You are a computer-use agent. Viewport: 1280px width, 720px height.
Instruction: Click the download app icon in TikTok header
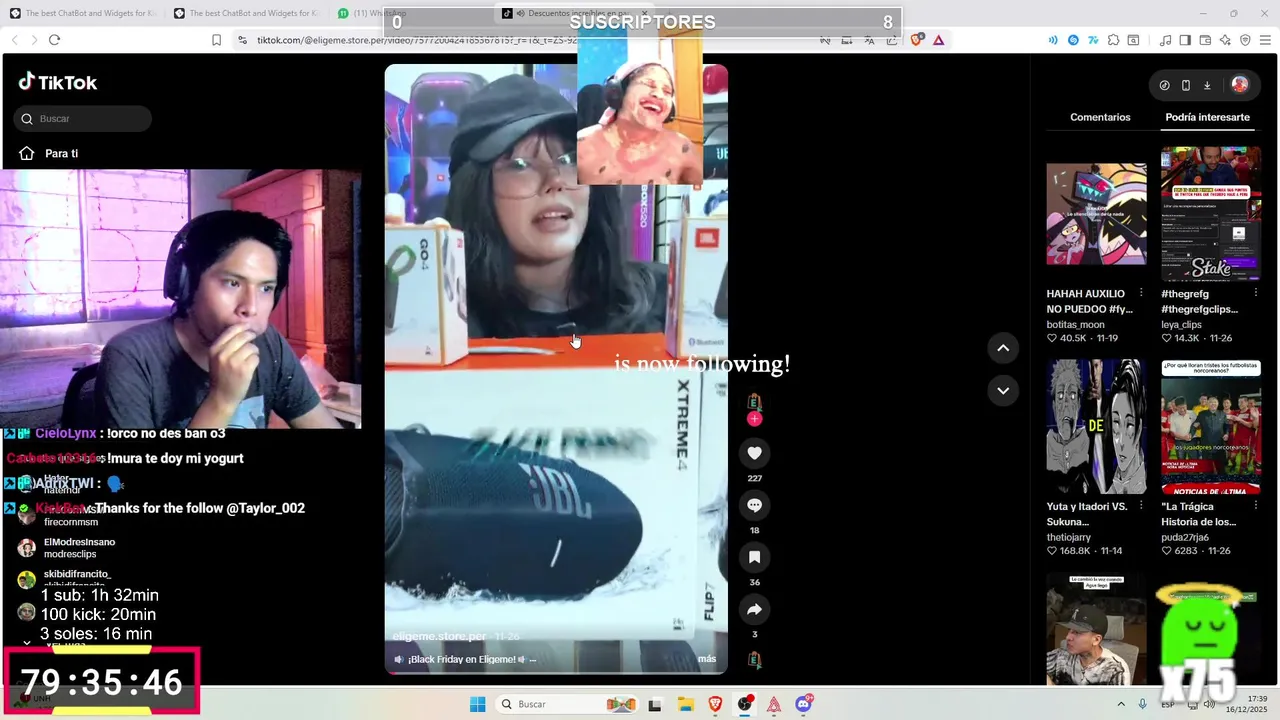point(1207,85)
